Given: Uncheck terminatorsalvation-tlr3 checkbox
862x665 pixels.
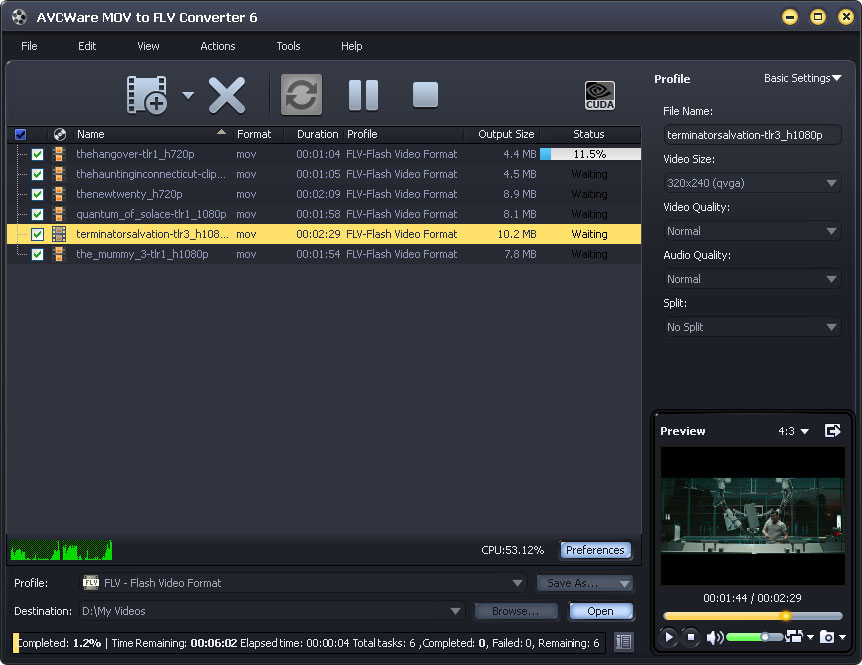Looking at the screenshot, I should pos(37,234).
